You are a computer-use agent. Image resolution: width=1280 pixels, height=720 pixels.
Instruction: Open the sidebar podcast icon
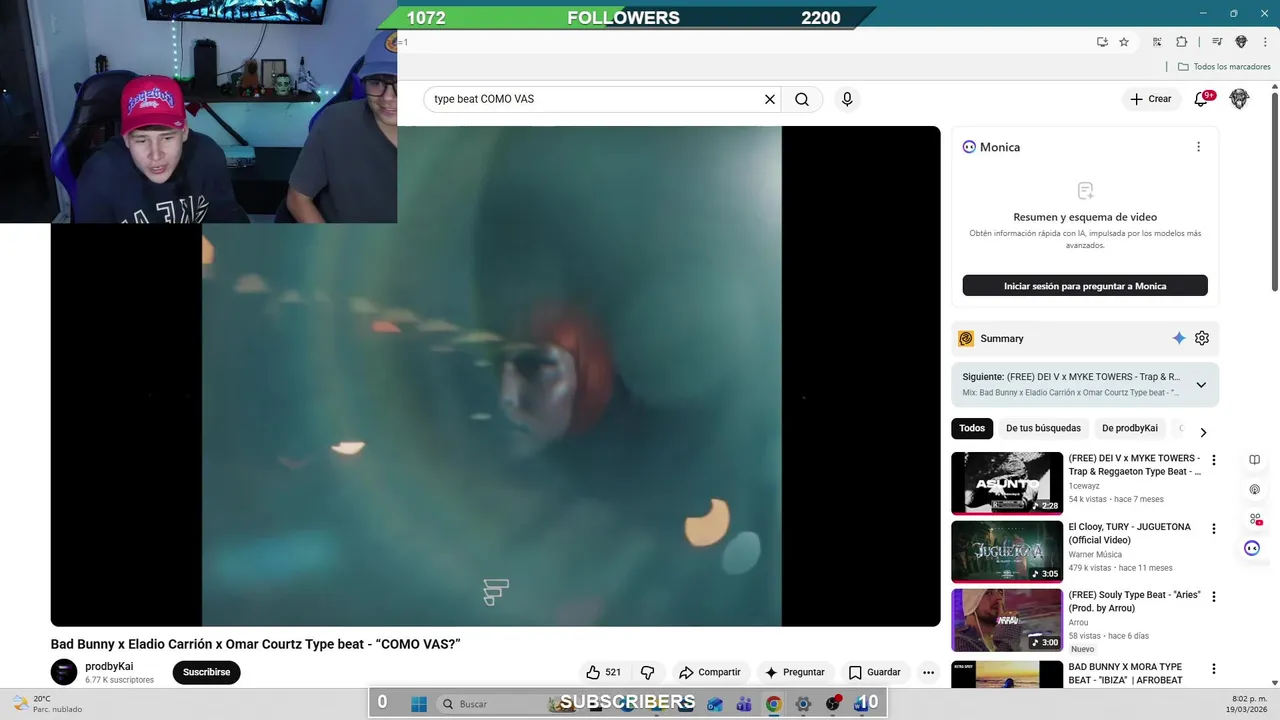(x=1254, y=490)
